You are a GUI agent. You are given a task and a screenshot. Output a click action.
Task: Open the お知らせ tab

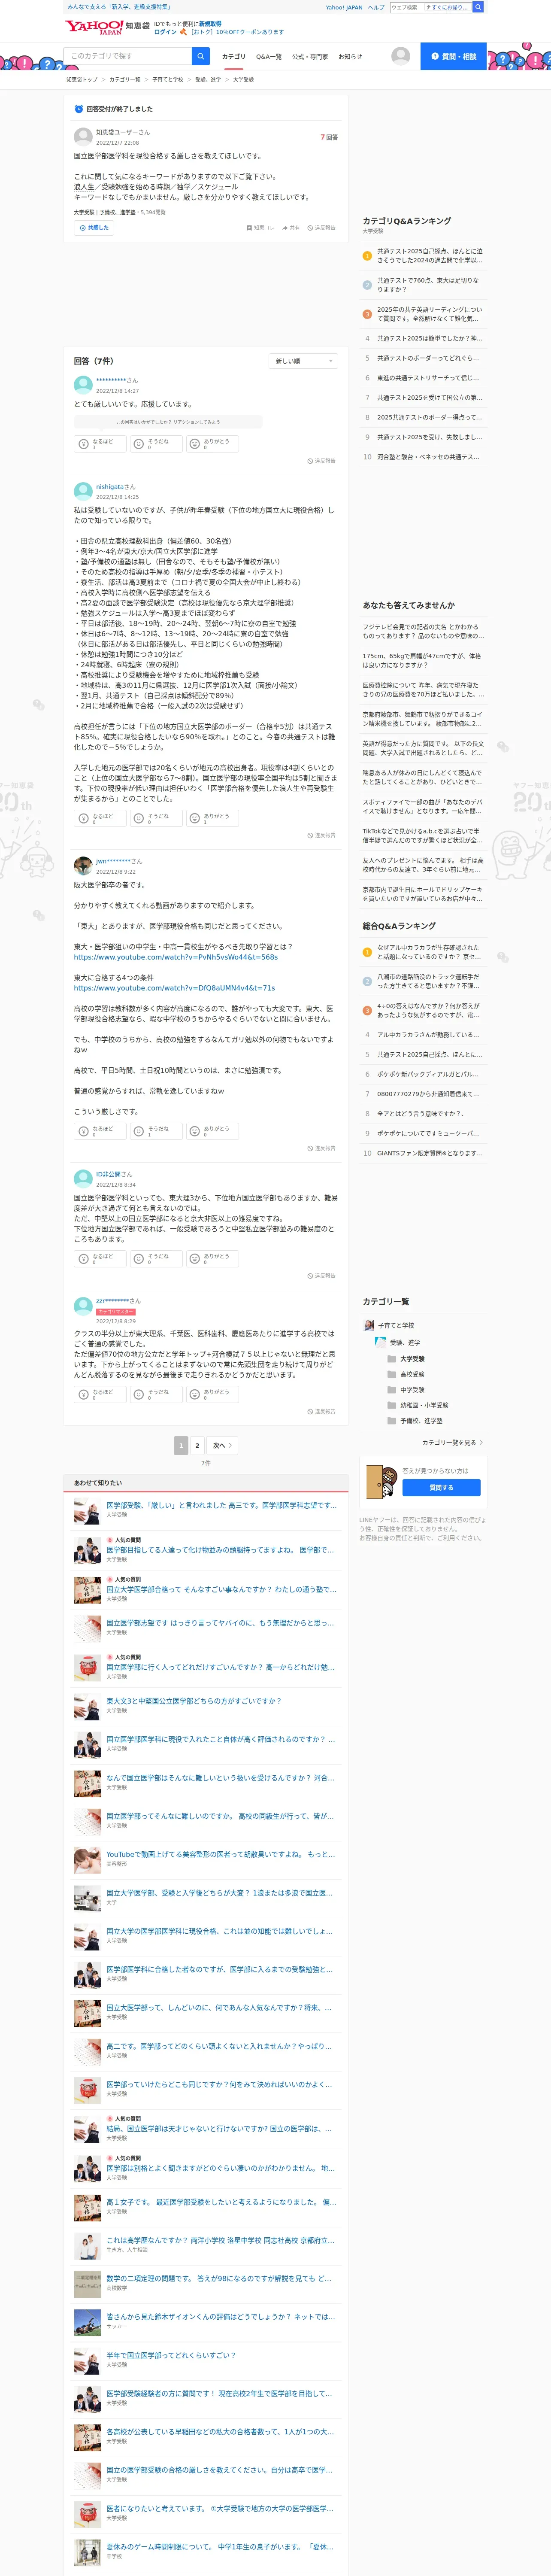350,57
